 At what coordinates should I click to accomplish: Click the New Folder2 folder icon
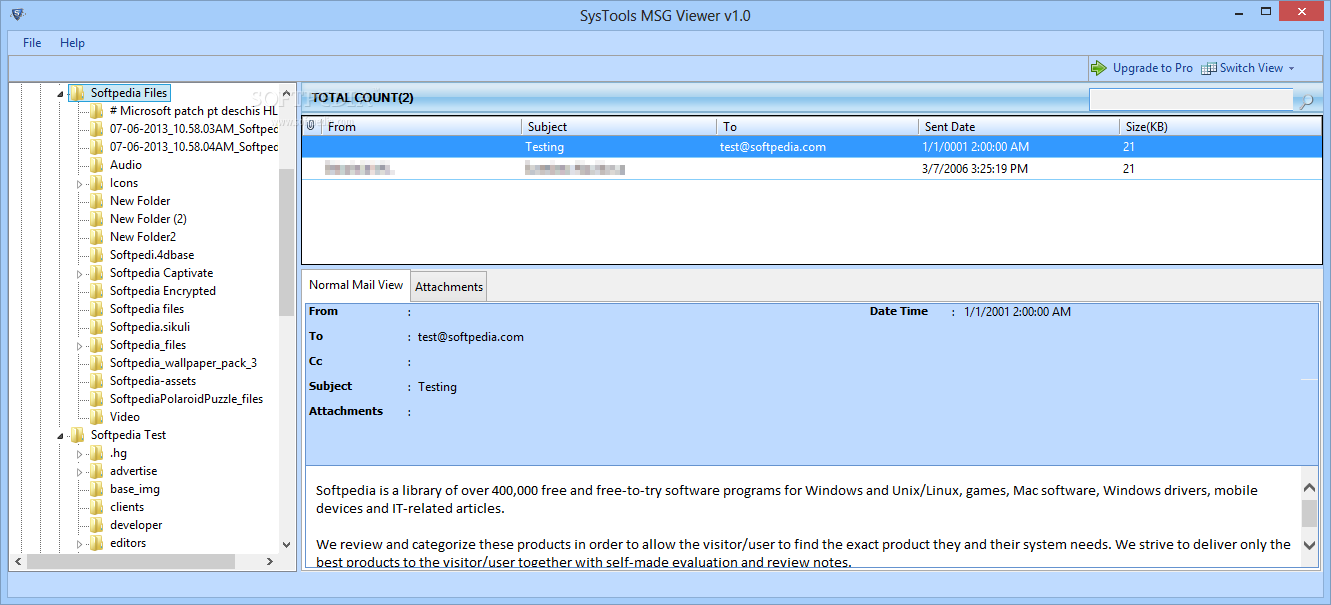coord(96,237)
